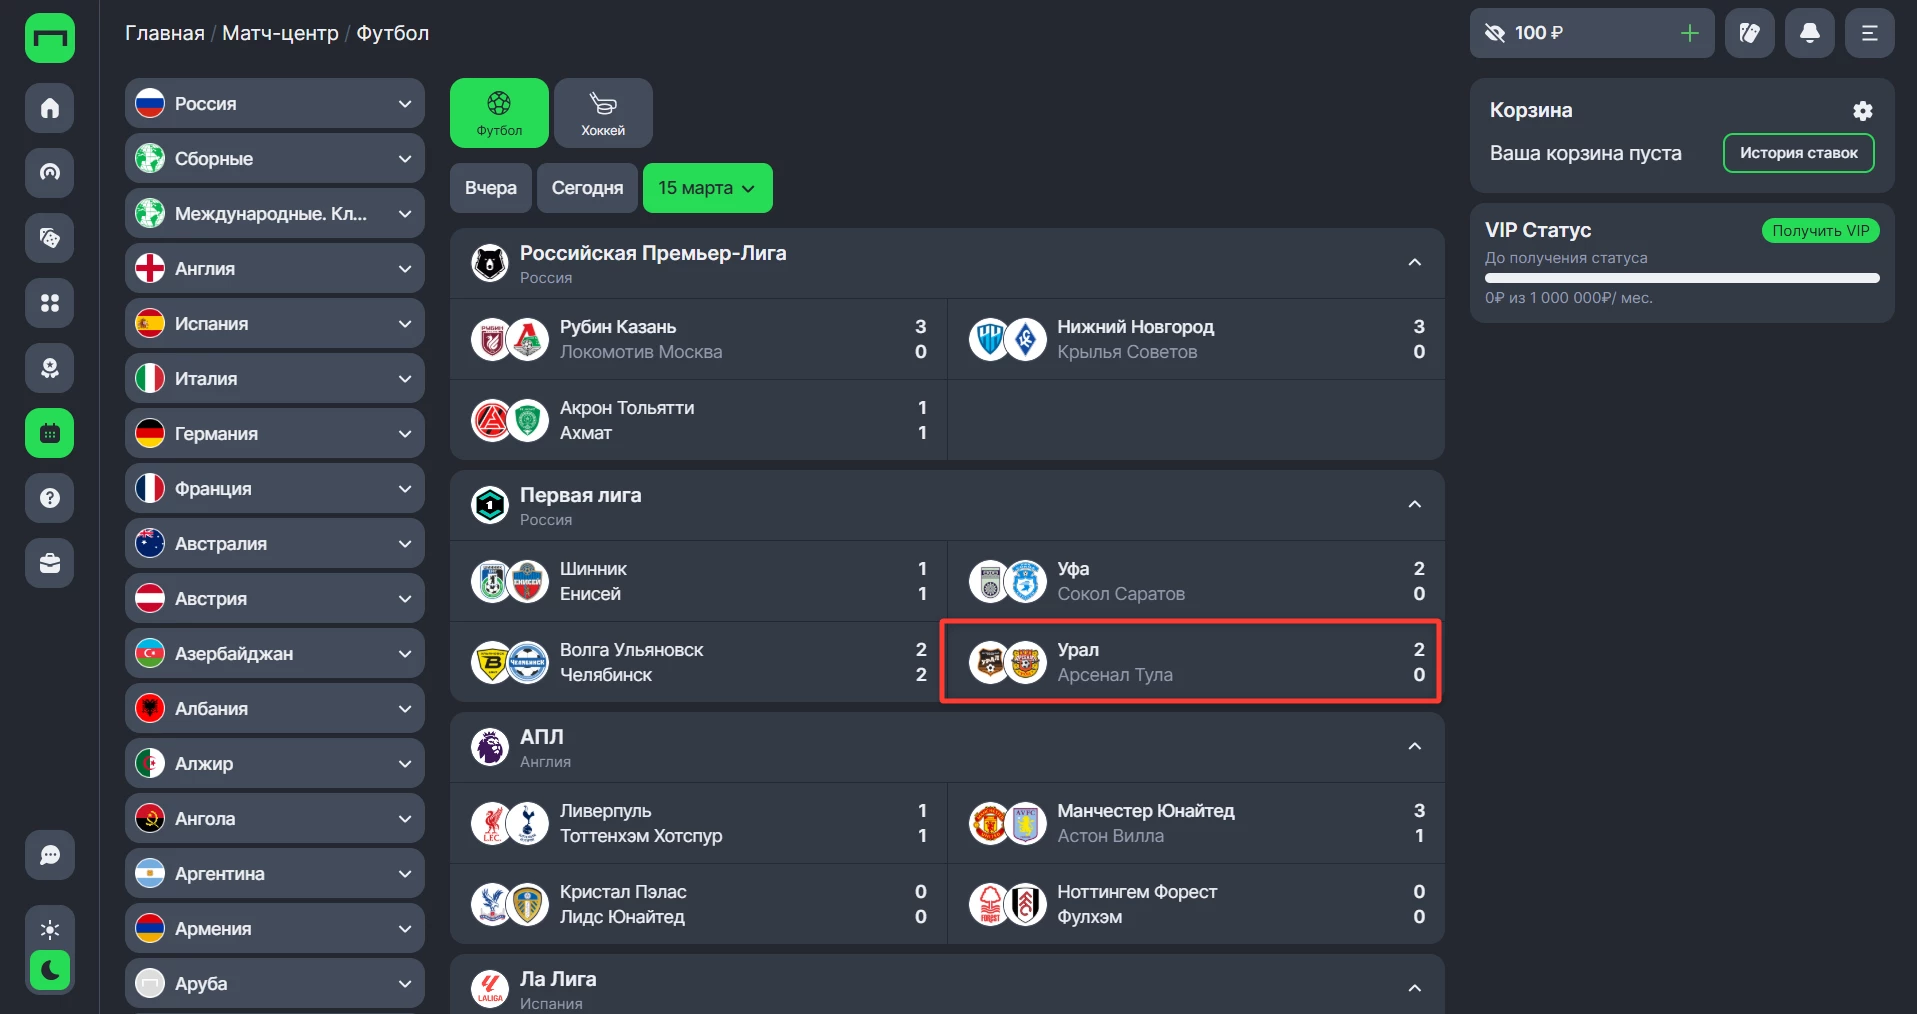1917x1014 pixels.
Task: Click the briefcase icon in sidebar
Action: coord(50,563)
